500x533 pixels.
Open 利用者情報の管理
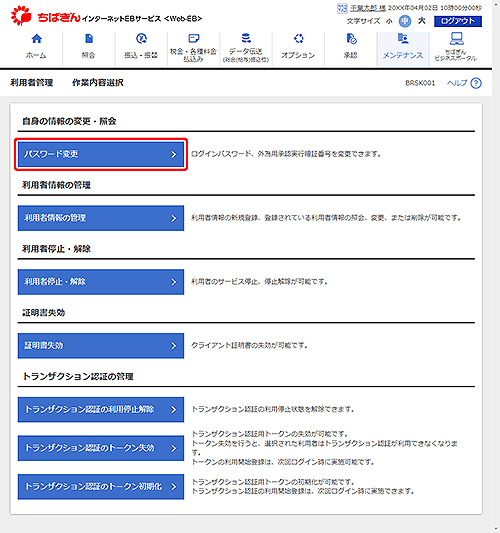[x=101, y=218]
